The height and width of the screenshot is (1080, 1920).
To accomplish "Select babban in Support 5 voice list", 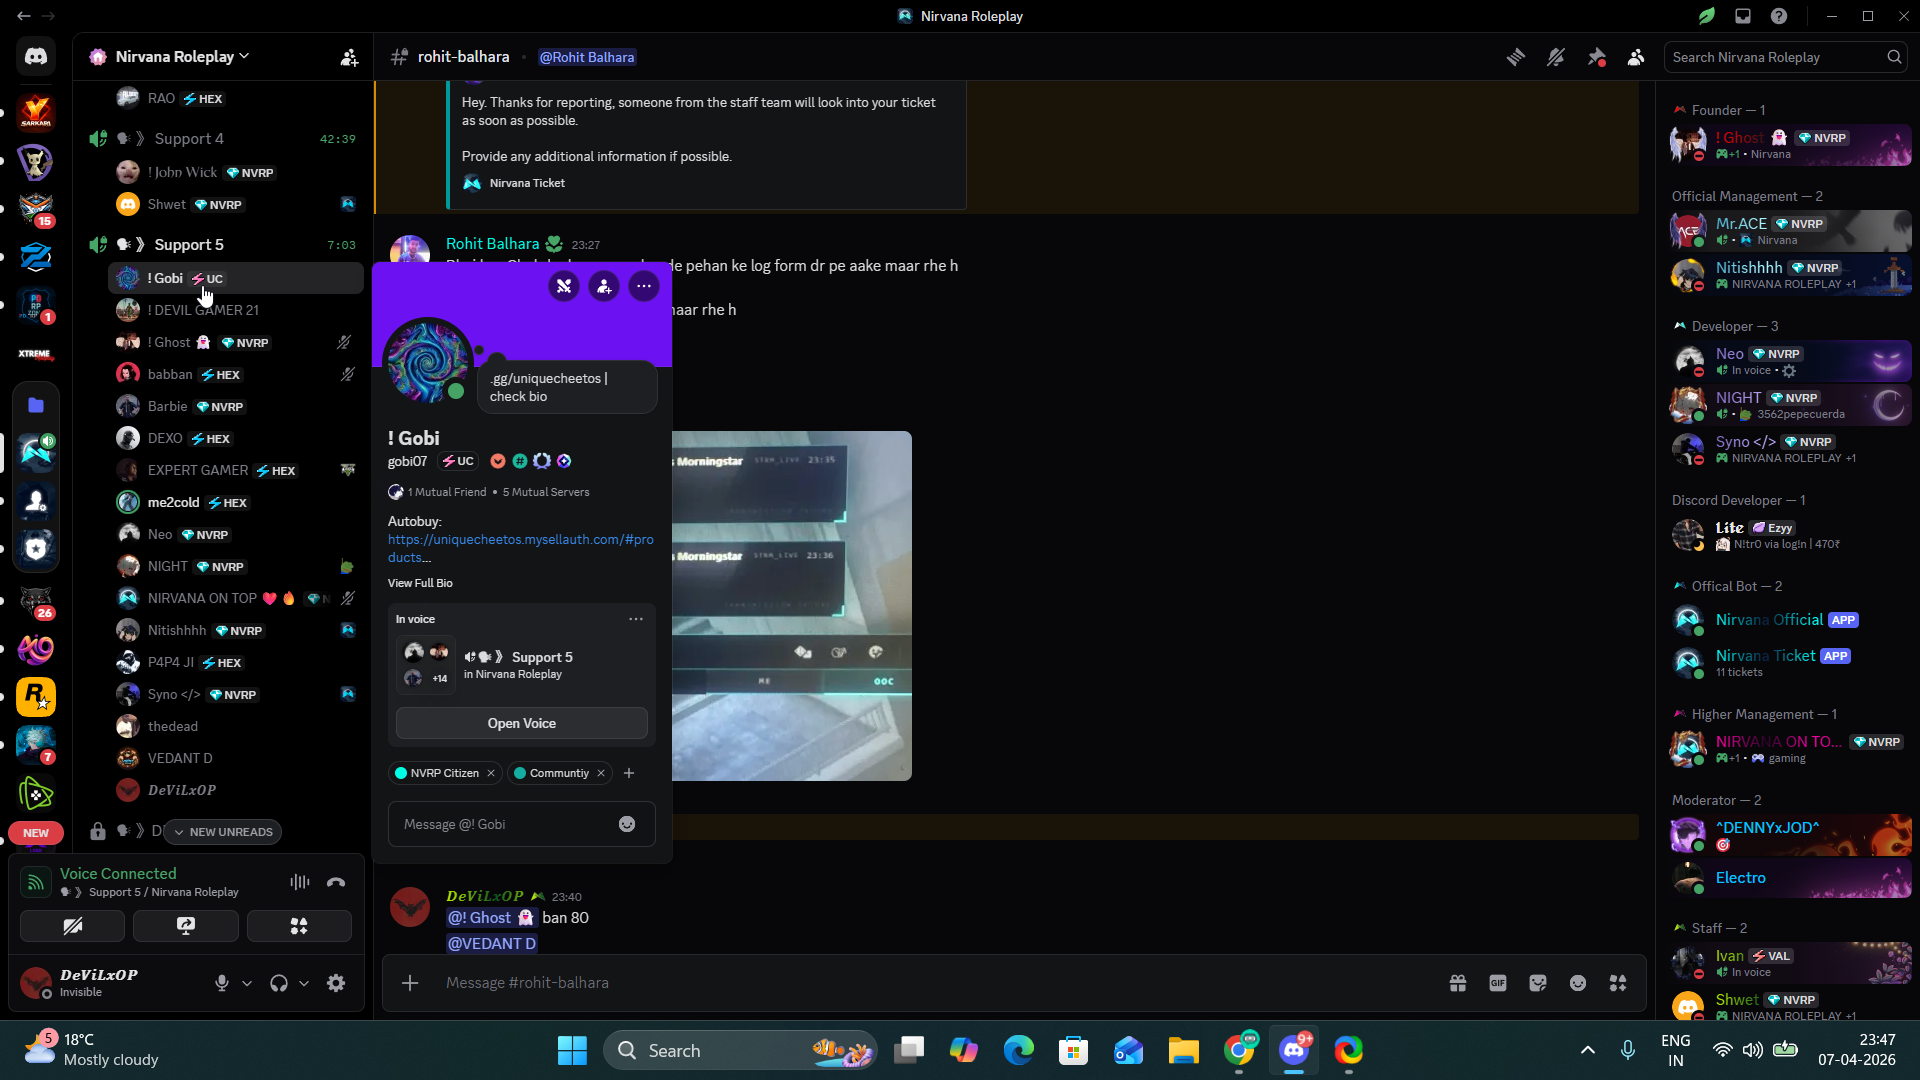I will [236, 374].
